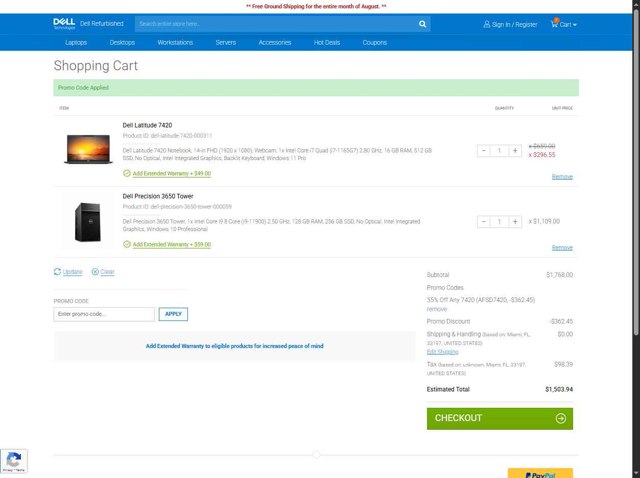This screenshot has height=478, width=640.
Task: Click the reCAPTCHA badge
Action: click(x=14, y=461)
